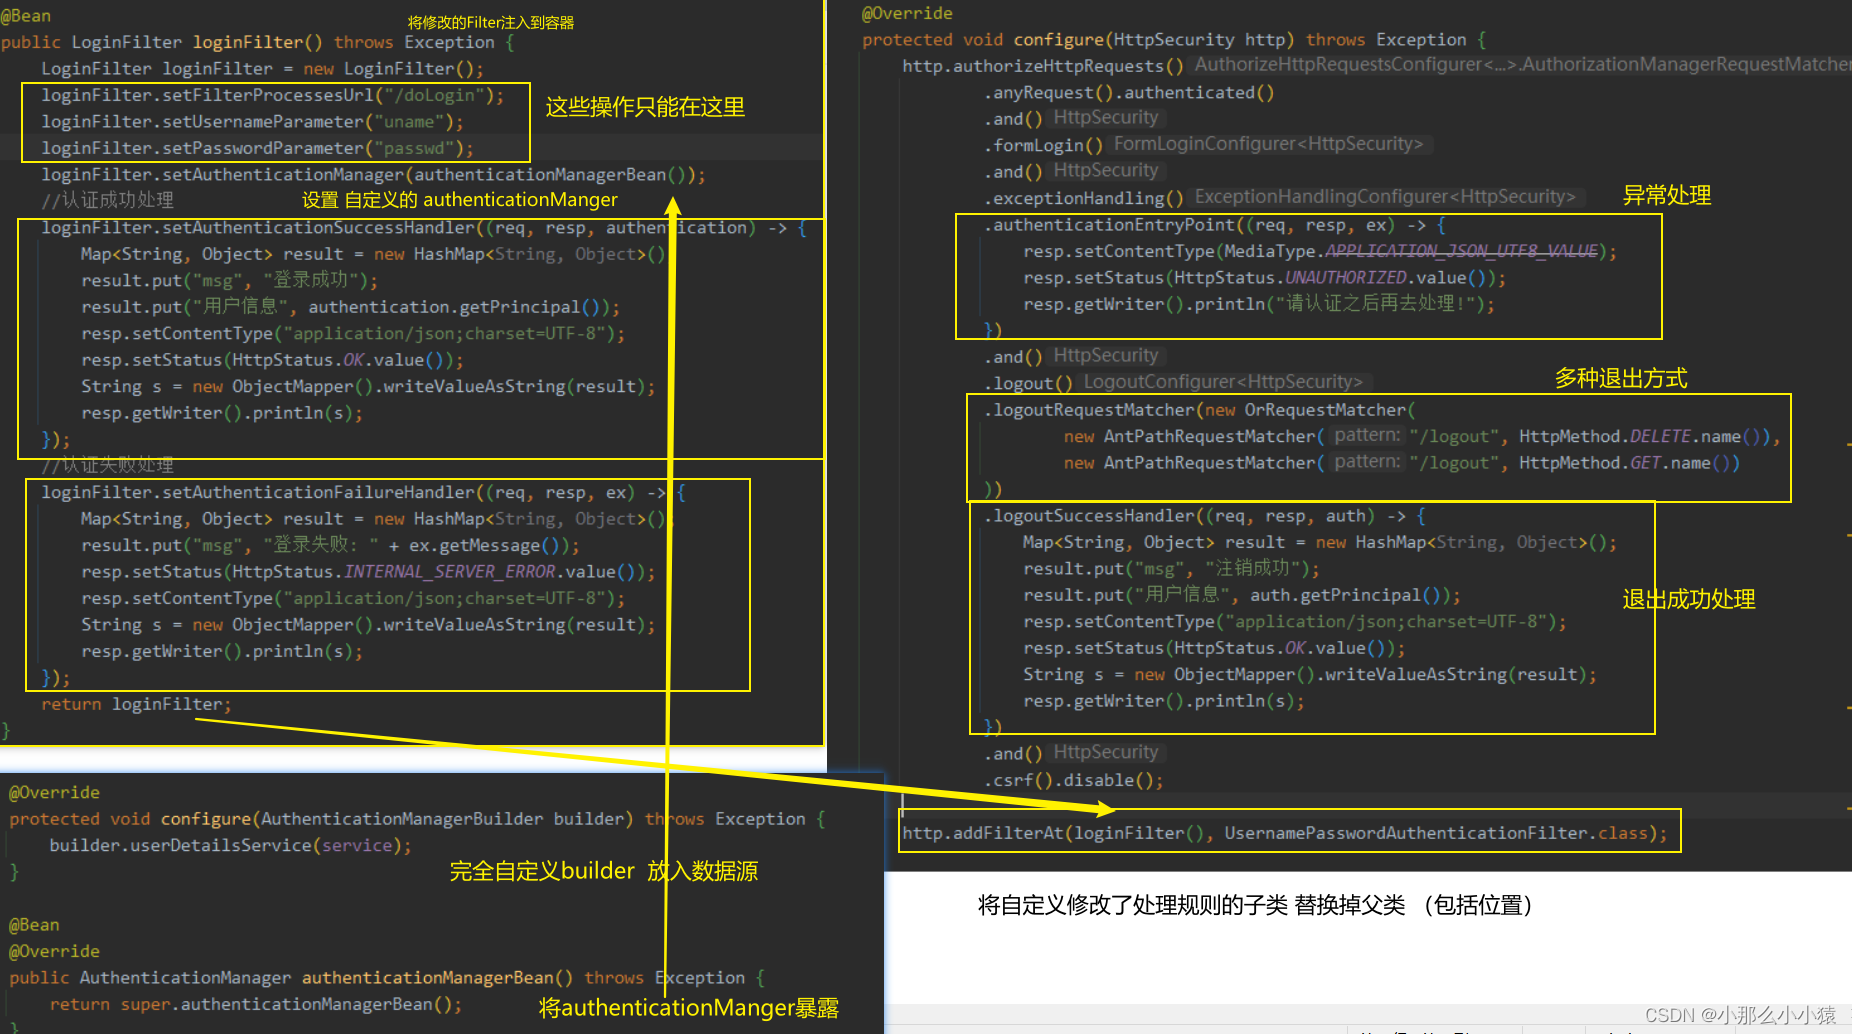Click the LogoutConfigurer<HttpSecurity> inlay hint
This screenshot has height=1034, width=1852.
coord(1223,382)
